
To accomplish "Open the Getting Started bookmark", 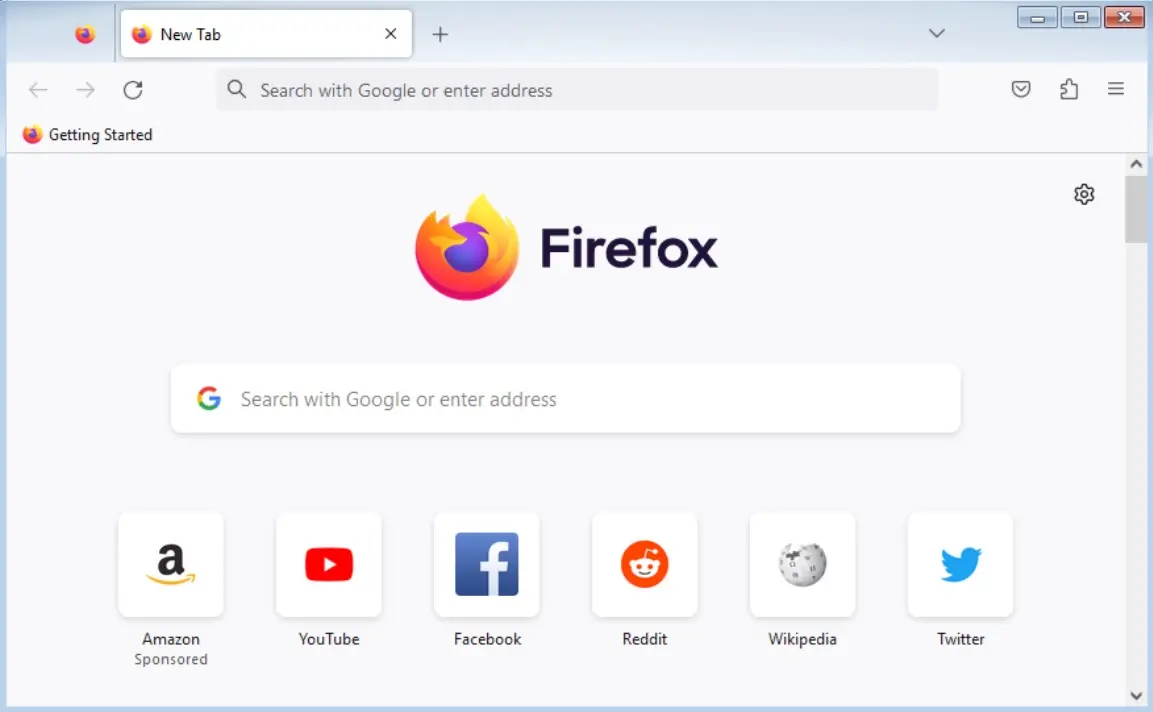I will click(87, 134).
